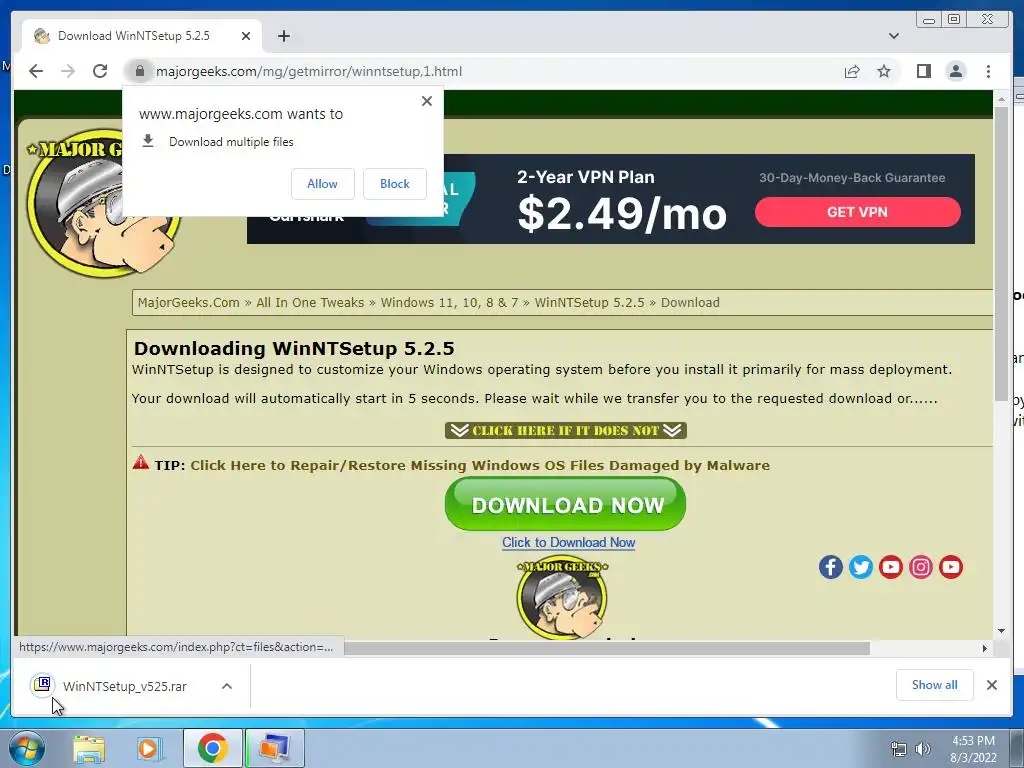Go back to the previous page
The image size is (1024, 768).
tap(36, 71)
